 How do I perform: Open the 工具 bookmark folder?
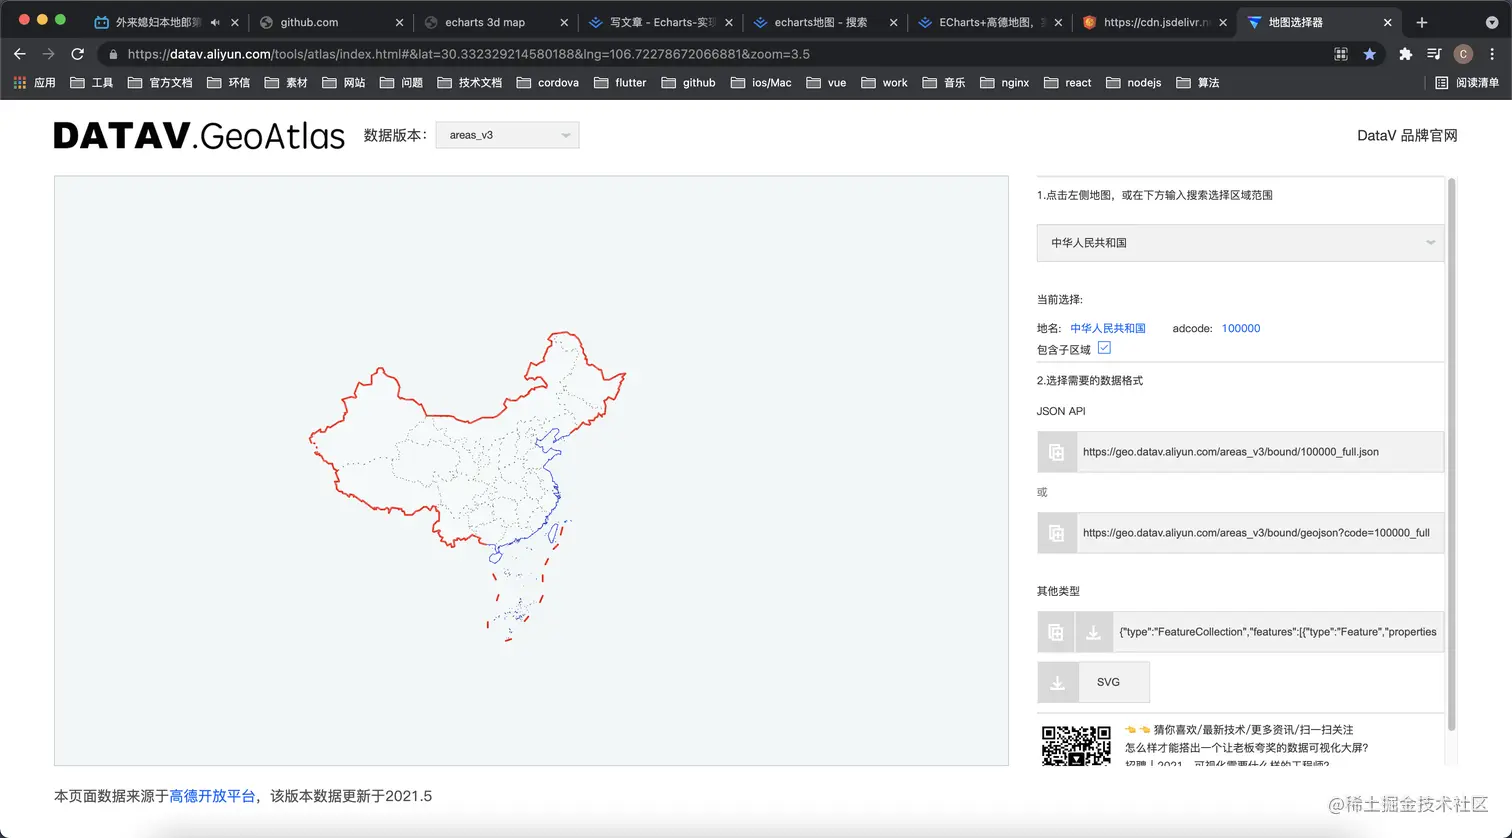pyautogui.click(x=92, y=83)
